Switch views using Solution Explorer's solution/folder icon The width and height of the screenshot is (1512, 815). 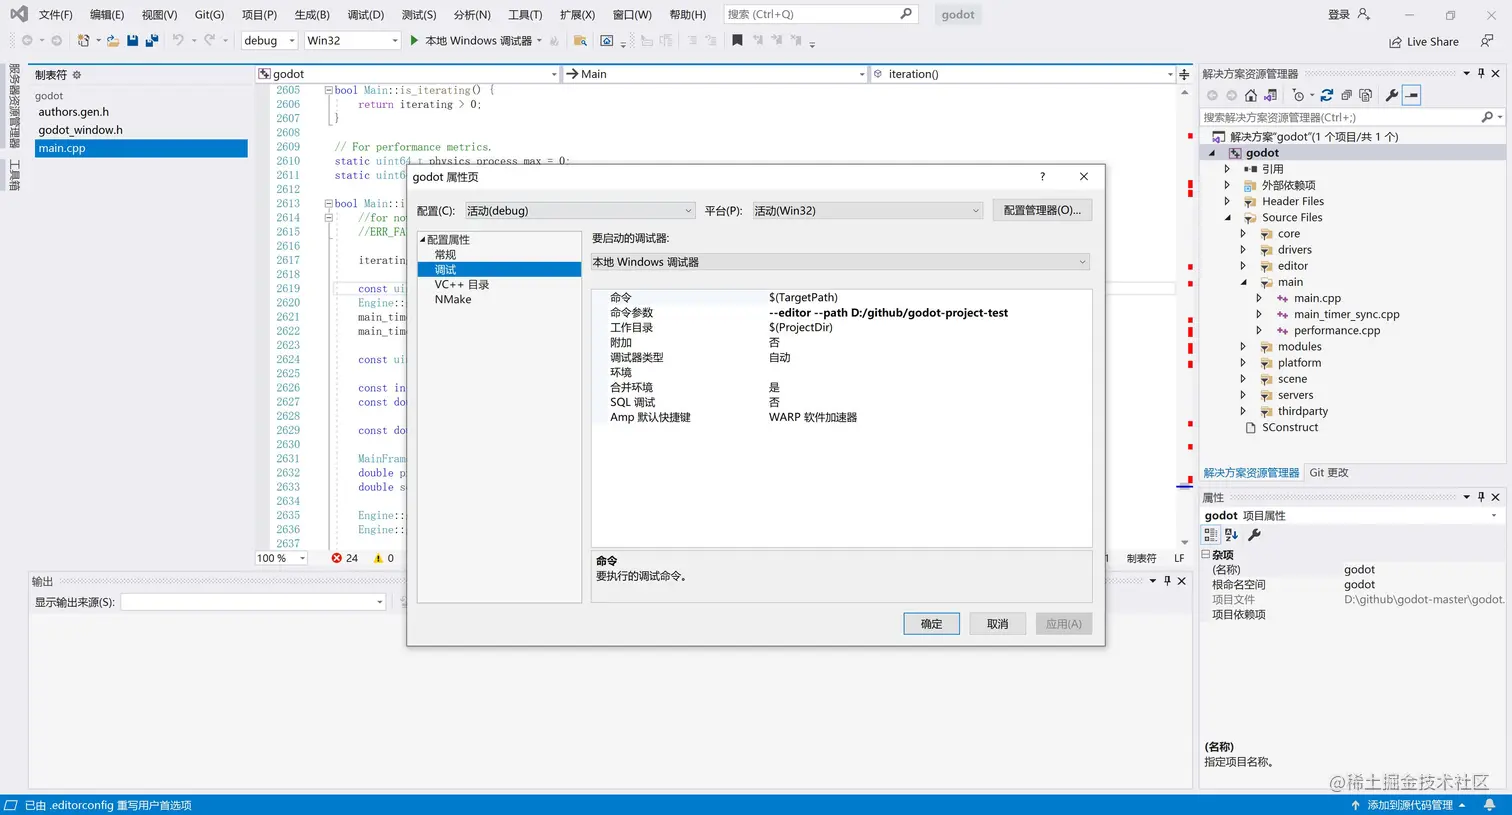1271,95
